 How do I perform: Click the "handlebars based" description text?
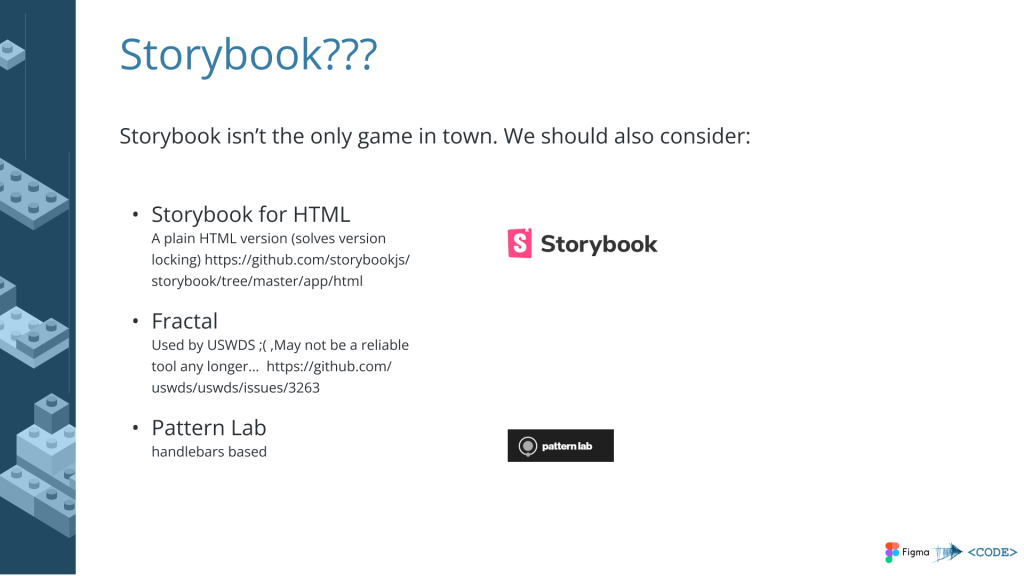209,452
